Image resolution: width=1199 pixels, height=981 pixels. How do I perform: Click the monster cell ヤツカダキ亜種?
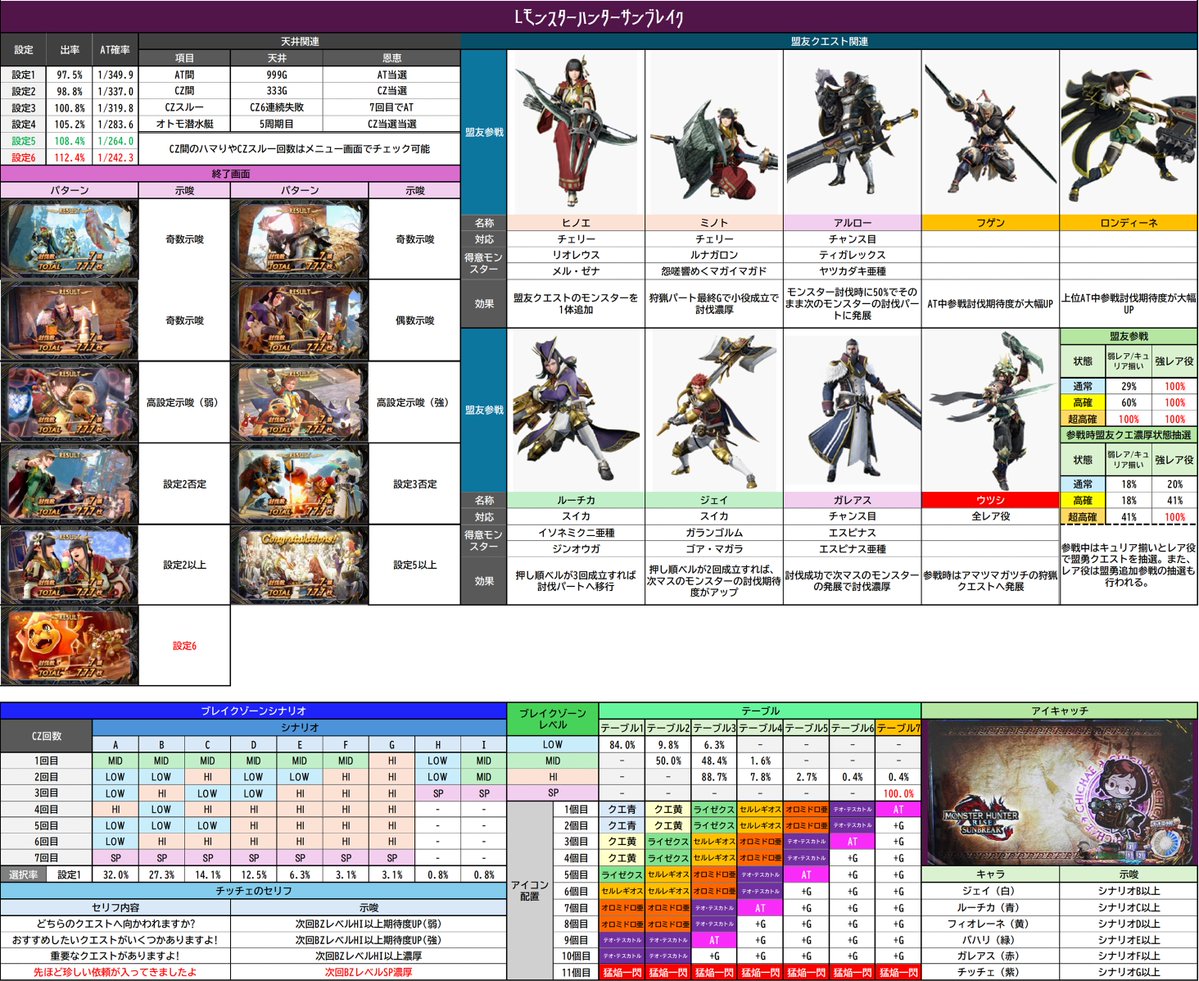[x=853, y=271]
